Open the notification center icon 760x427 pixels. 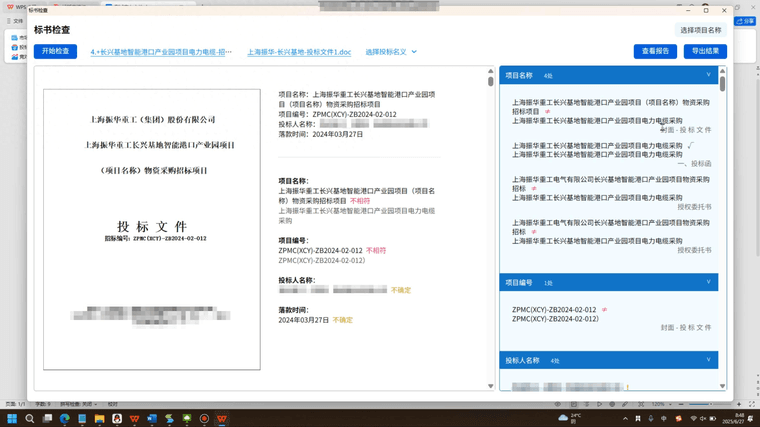click(x=751, y=419)
